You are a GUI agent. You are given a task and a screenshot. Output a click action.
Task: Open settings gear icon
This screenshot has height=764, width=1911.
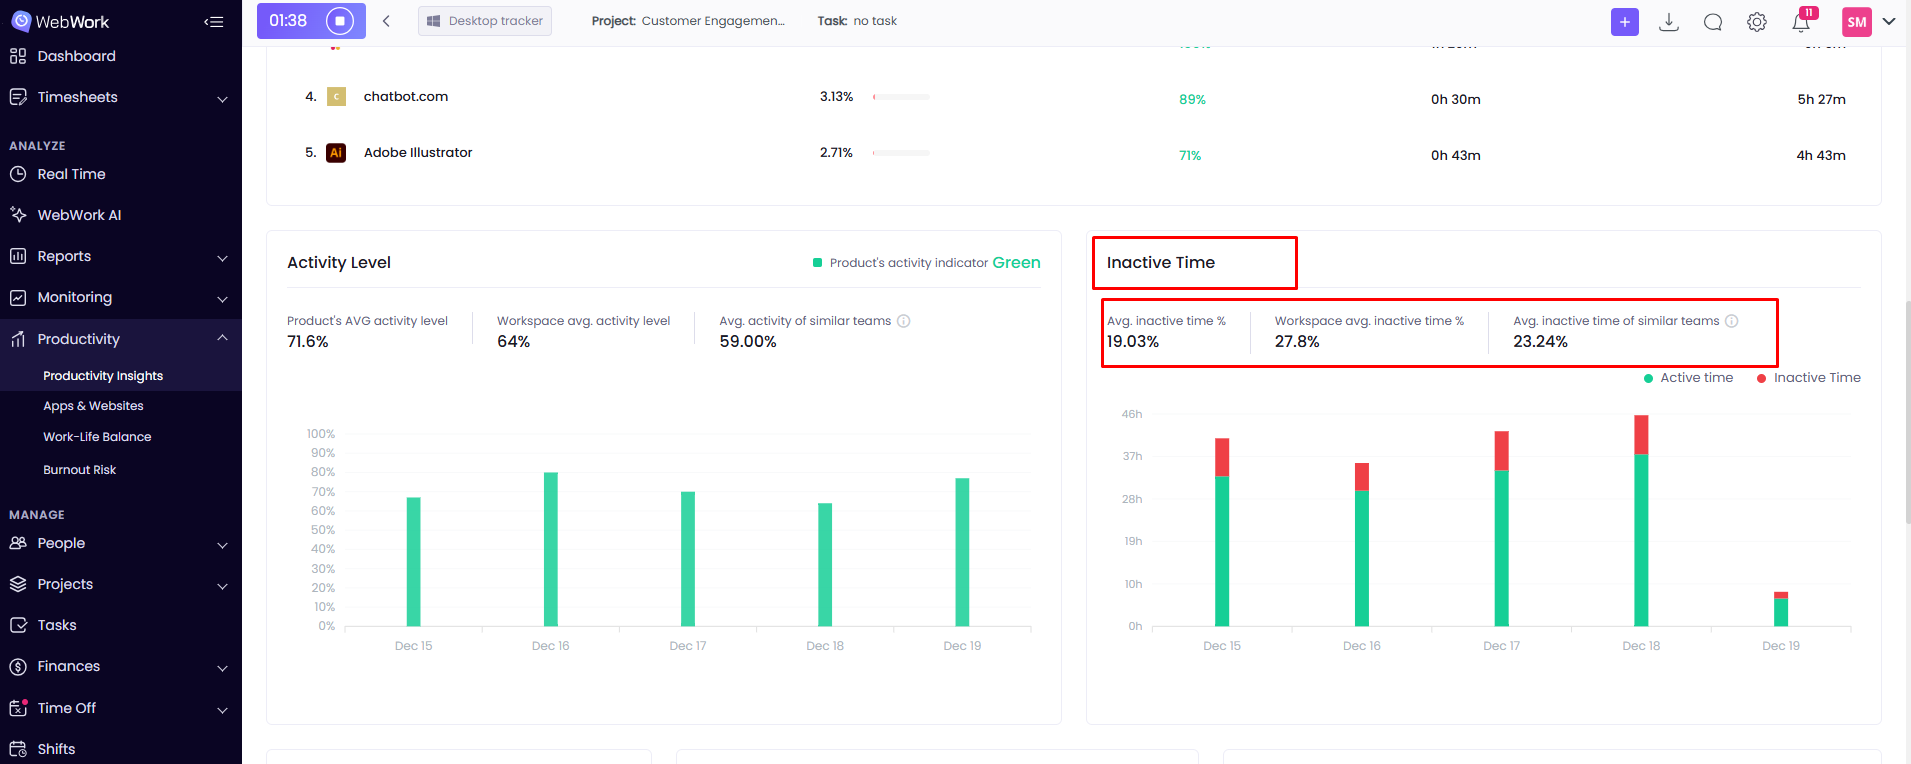[1756, 22]
